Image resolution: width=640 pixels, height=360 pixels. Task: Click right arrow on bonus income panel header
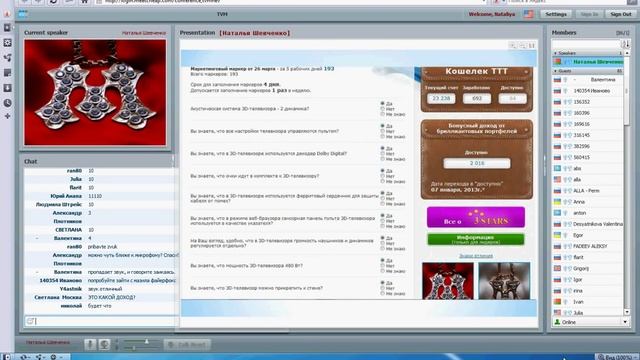[x=527, y=130]
